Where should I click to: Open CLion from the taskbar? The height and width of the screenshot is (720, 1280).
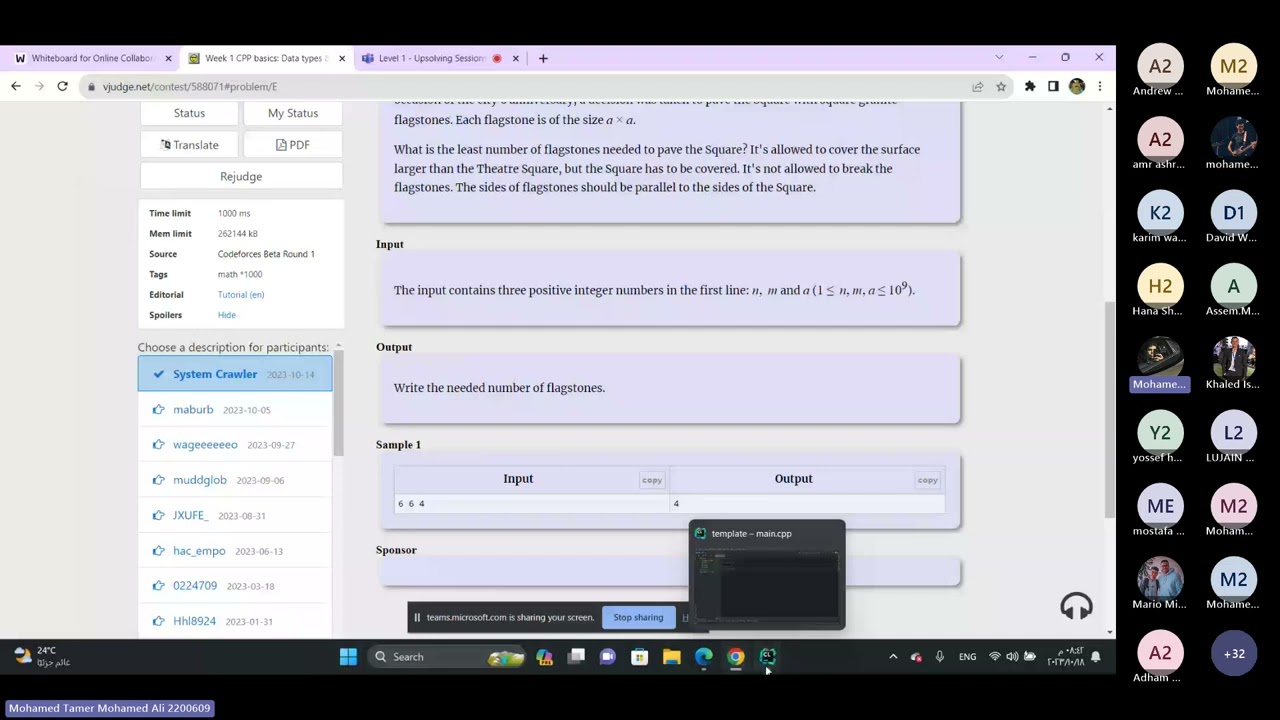pos(768,657)
